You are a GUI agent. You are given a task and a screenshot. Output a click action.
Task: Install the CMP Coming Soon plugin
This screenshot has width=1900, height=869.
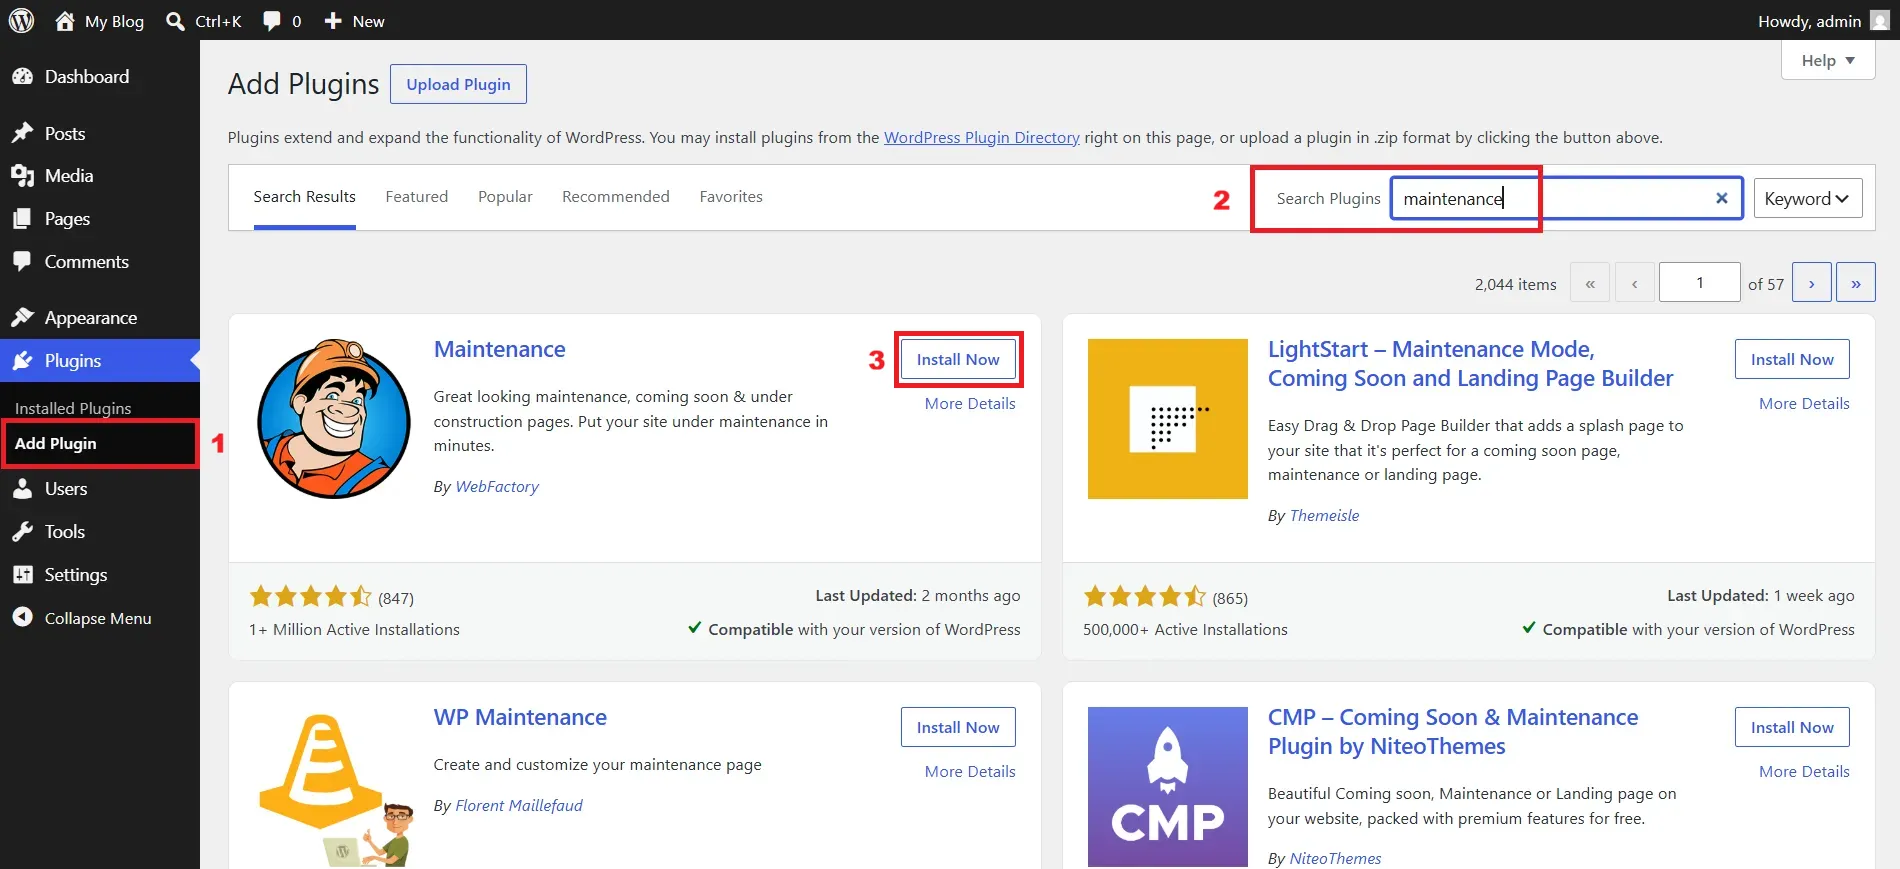tap(1792, 727)
